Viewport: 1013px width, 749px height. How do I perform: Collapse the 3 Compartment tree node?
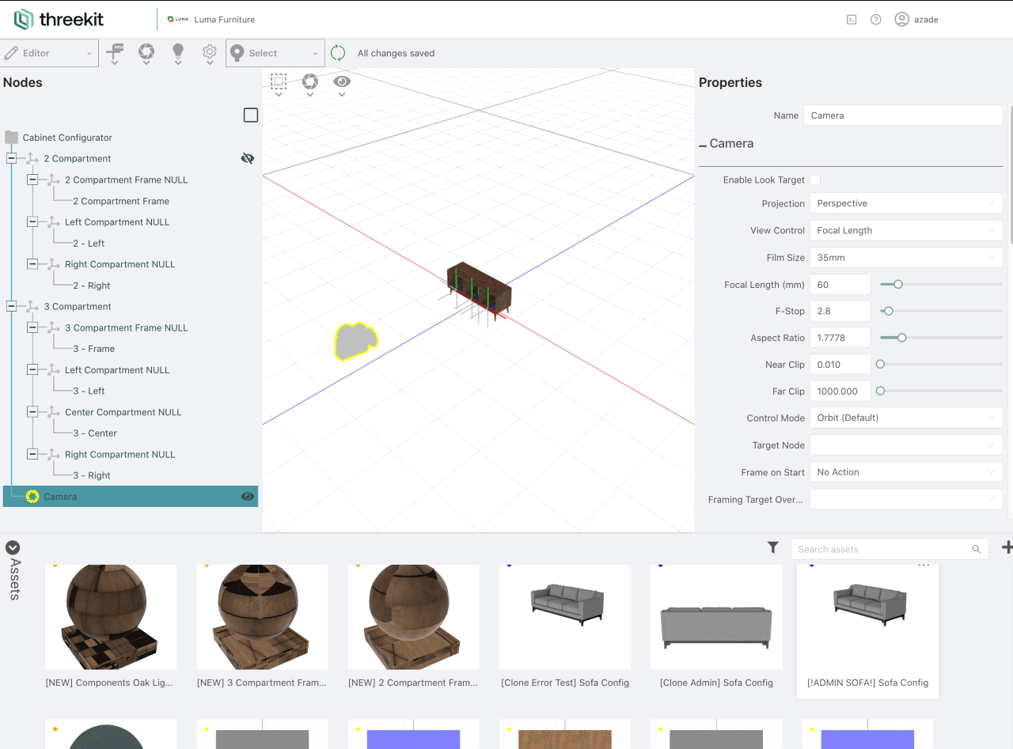[x=9, y=306]
